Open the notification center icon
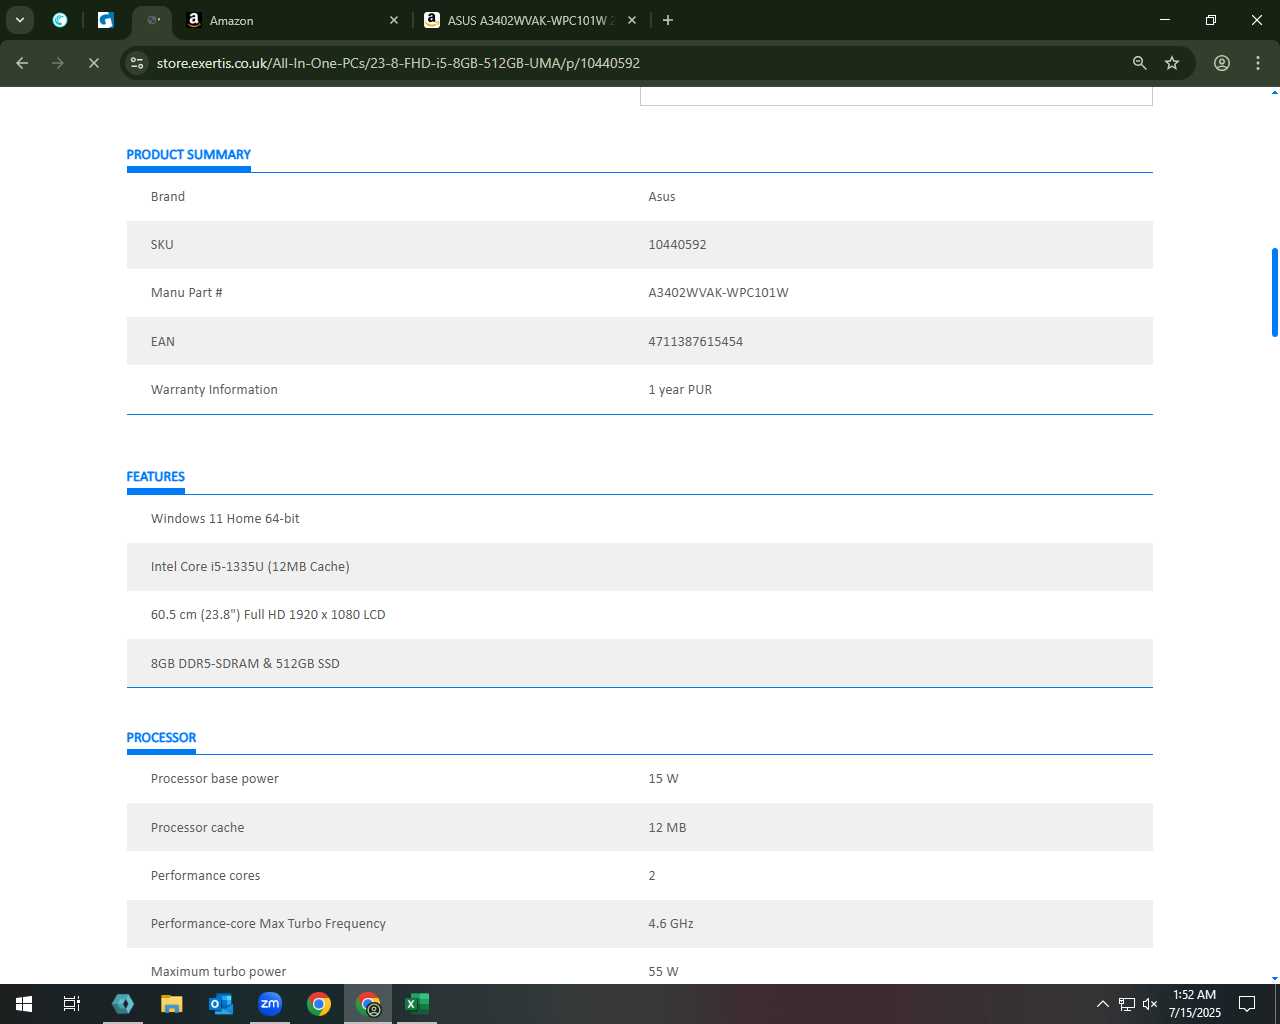The width and height of the screenshot is (1280, 1024). click(x=1247, y=1004)
